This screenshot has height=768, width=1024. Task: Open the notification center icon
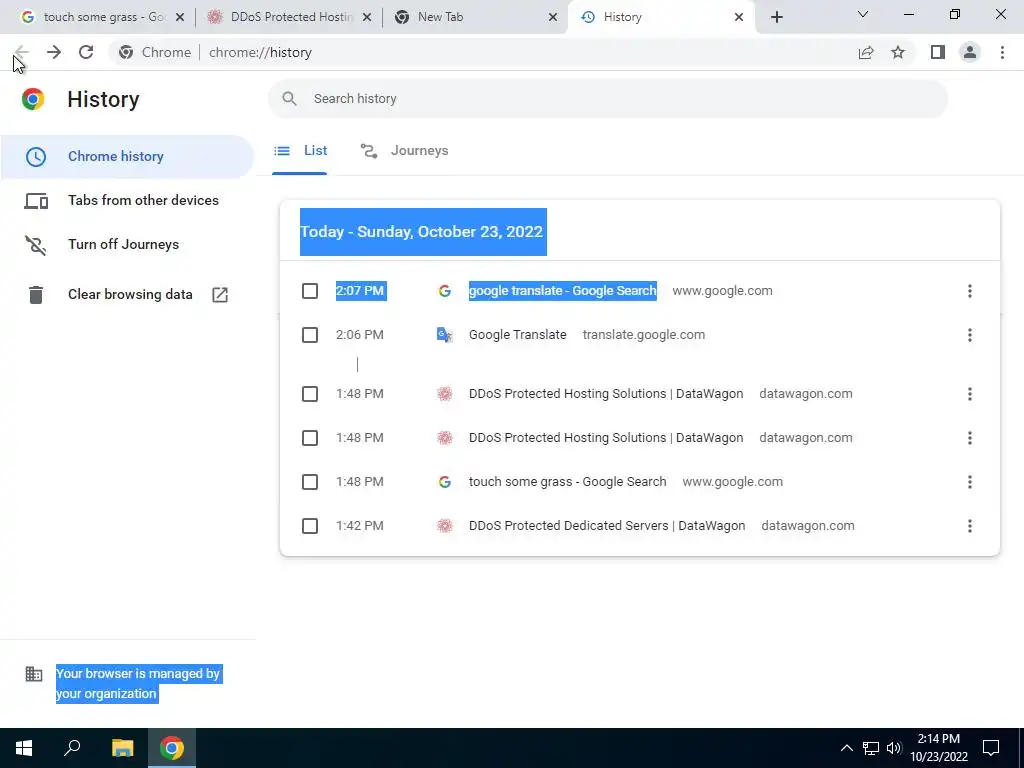pyautogui.click(x=991, y=748)
